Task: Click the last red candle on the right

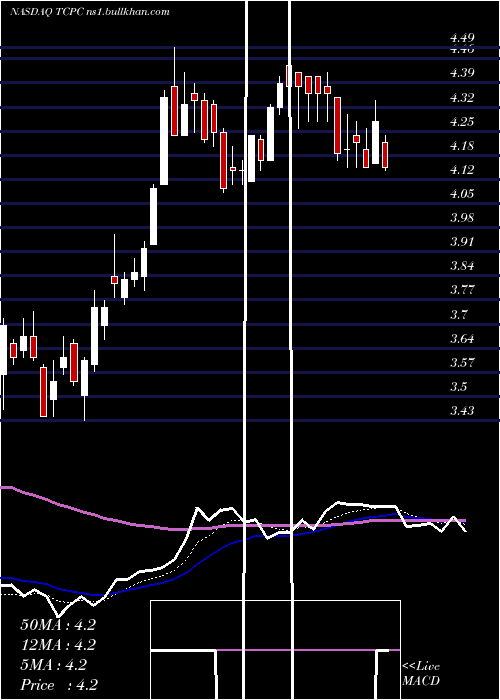Action: tap(385, 154)
